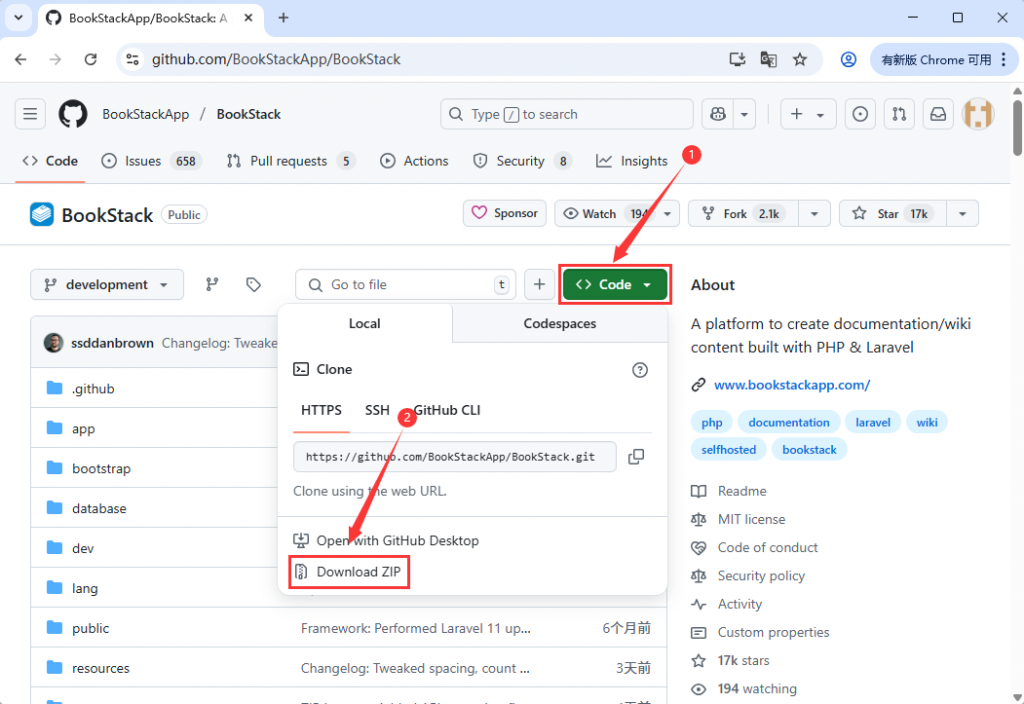Expand the Fork dropdown arrow
This screenshot has height=704, width=1024.
(814, 214)
